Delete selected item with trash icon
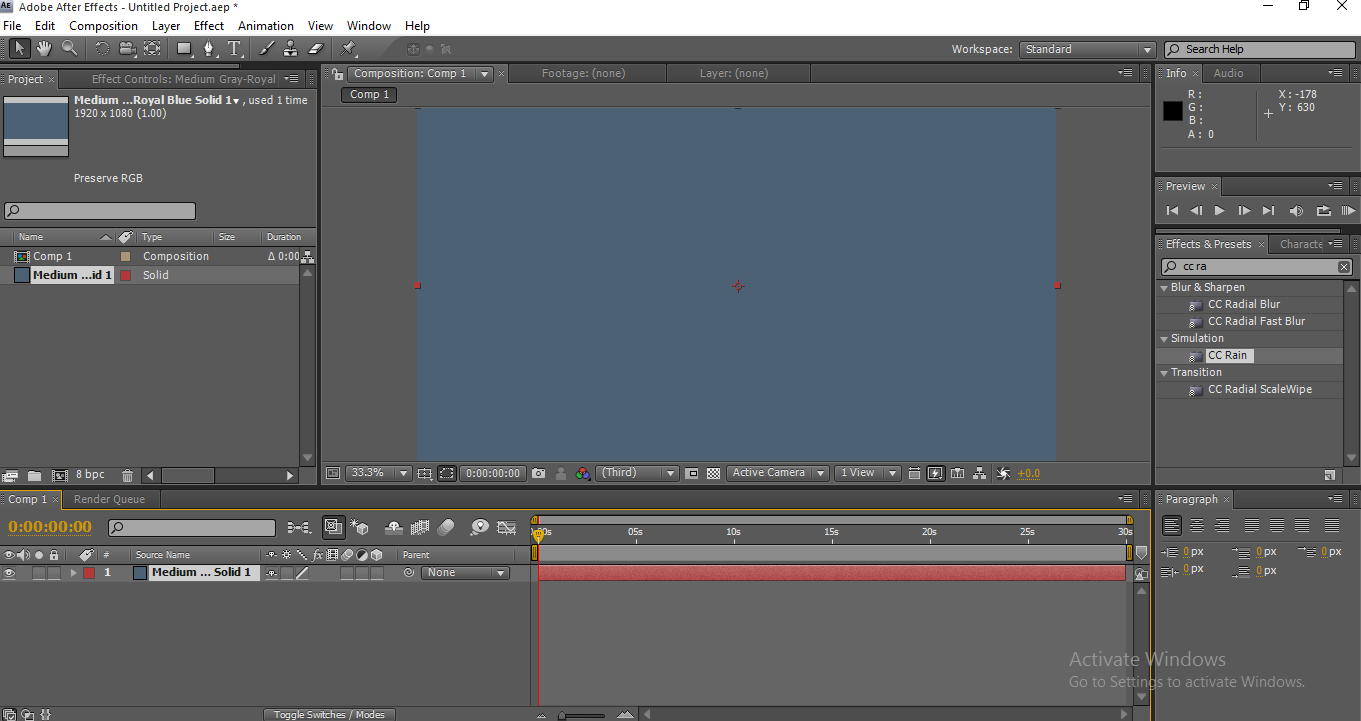 point(127,476)
